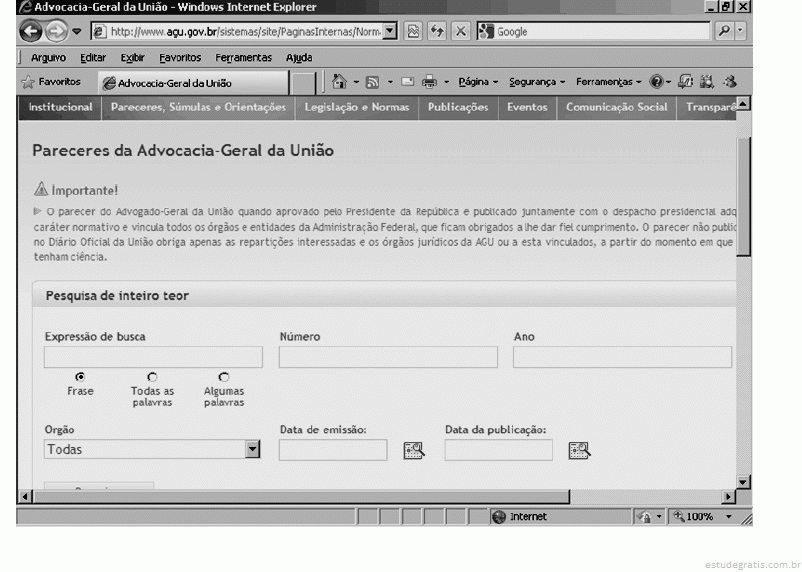Open the Arquivo menu
This screenshot has width=802, height=572.
coord(48,58)
